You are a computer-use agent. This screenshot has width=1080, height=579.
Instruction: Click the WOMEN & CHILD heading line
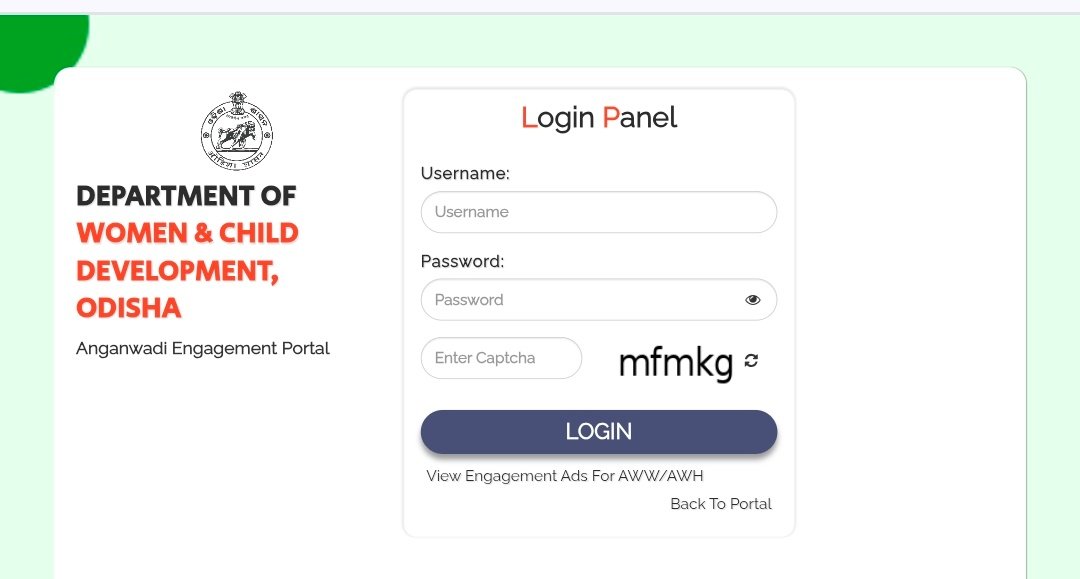click(187, 233)
